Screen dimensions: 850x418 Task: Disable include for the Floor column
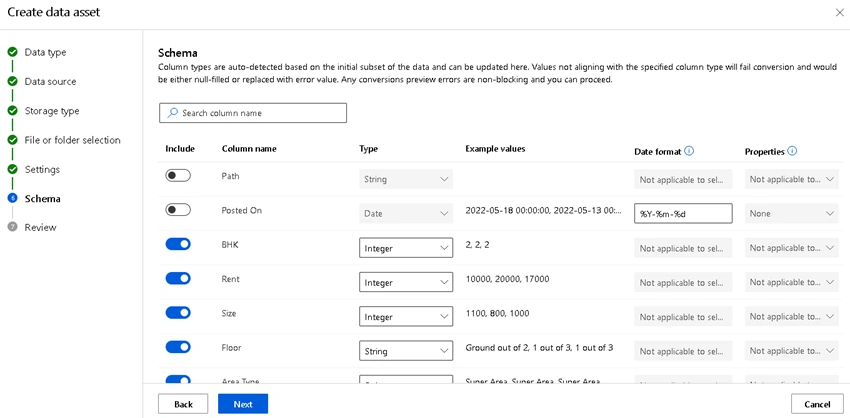(178, 347)
